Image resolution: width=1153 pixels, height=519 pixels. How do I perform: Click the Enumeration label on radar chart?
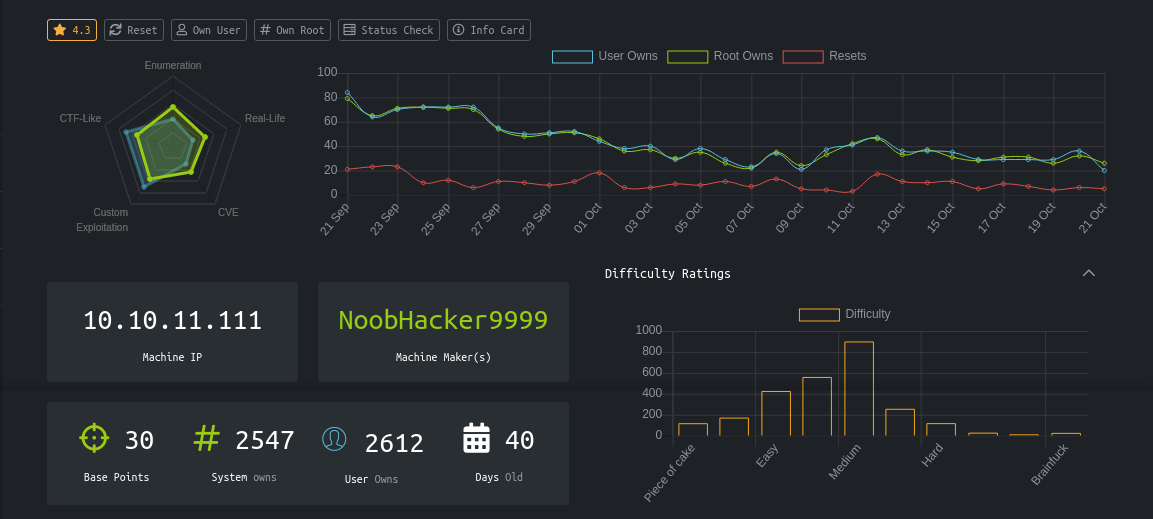172,65
